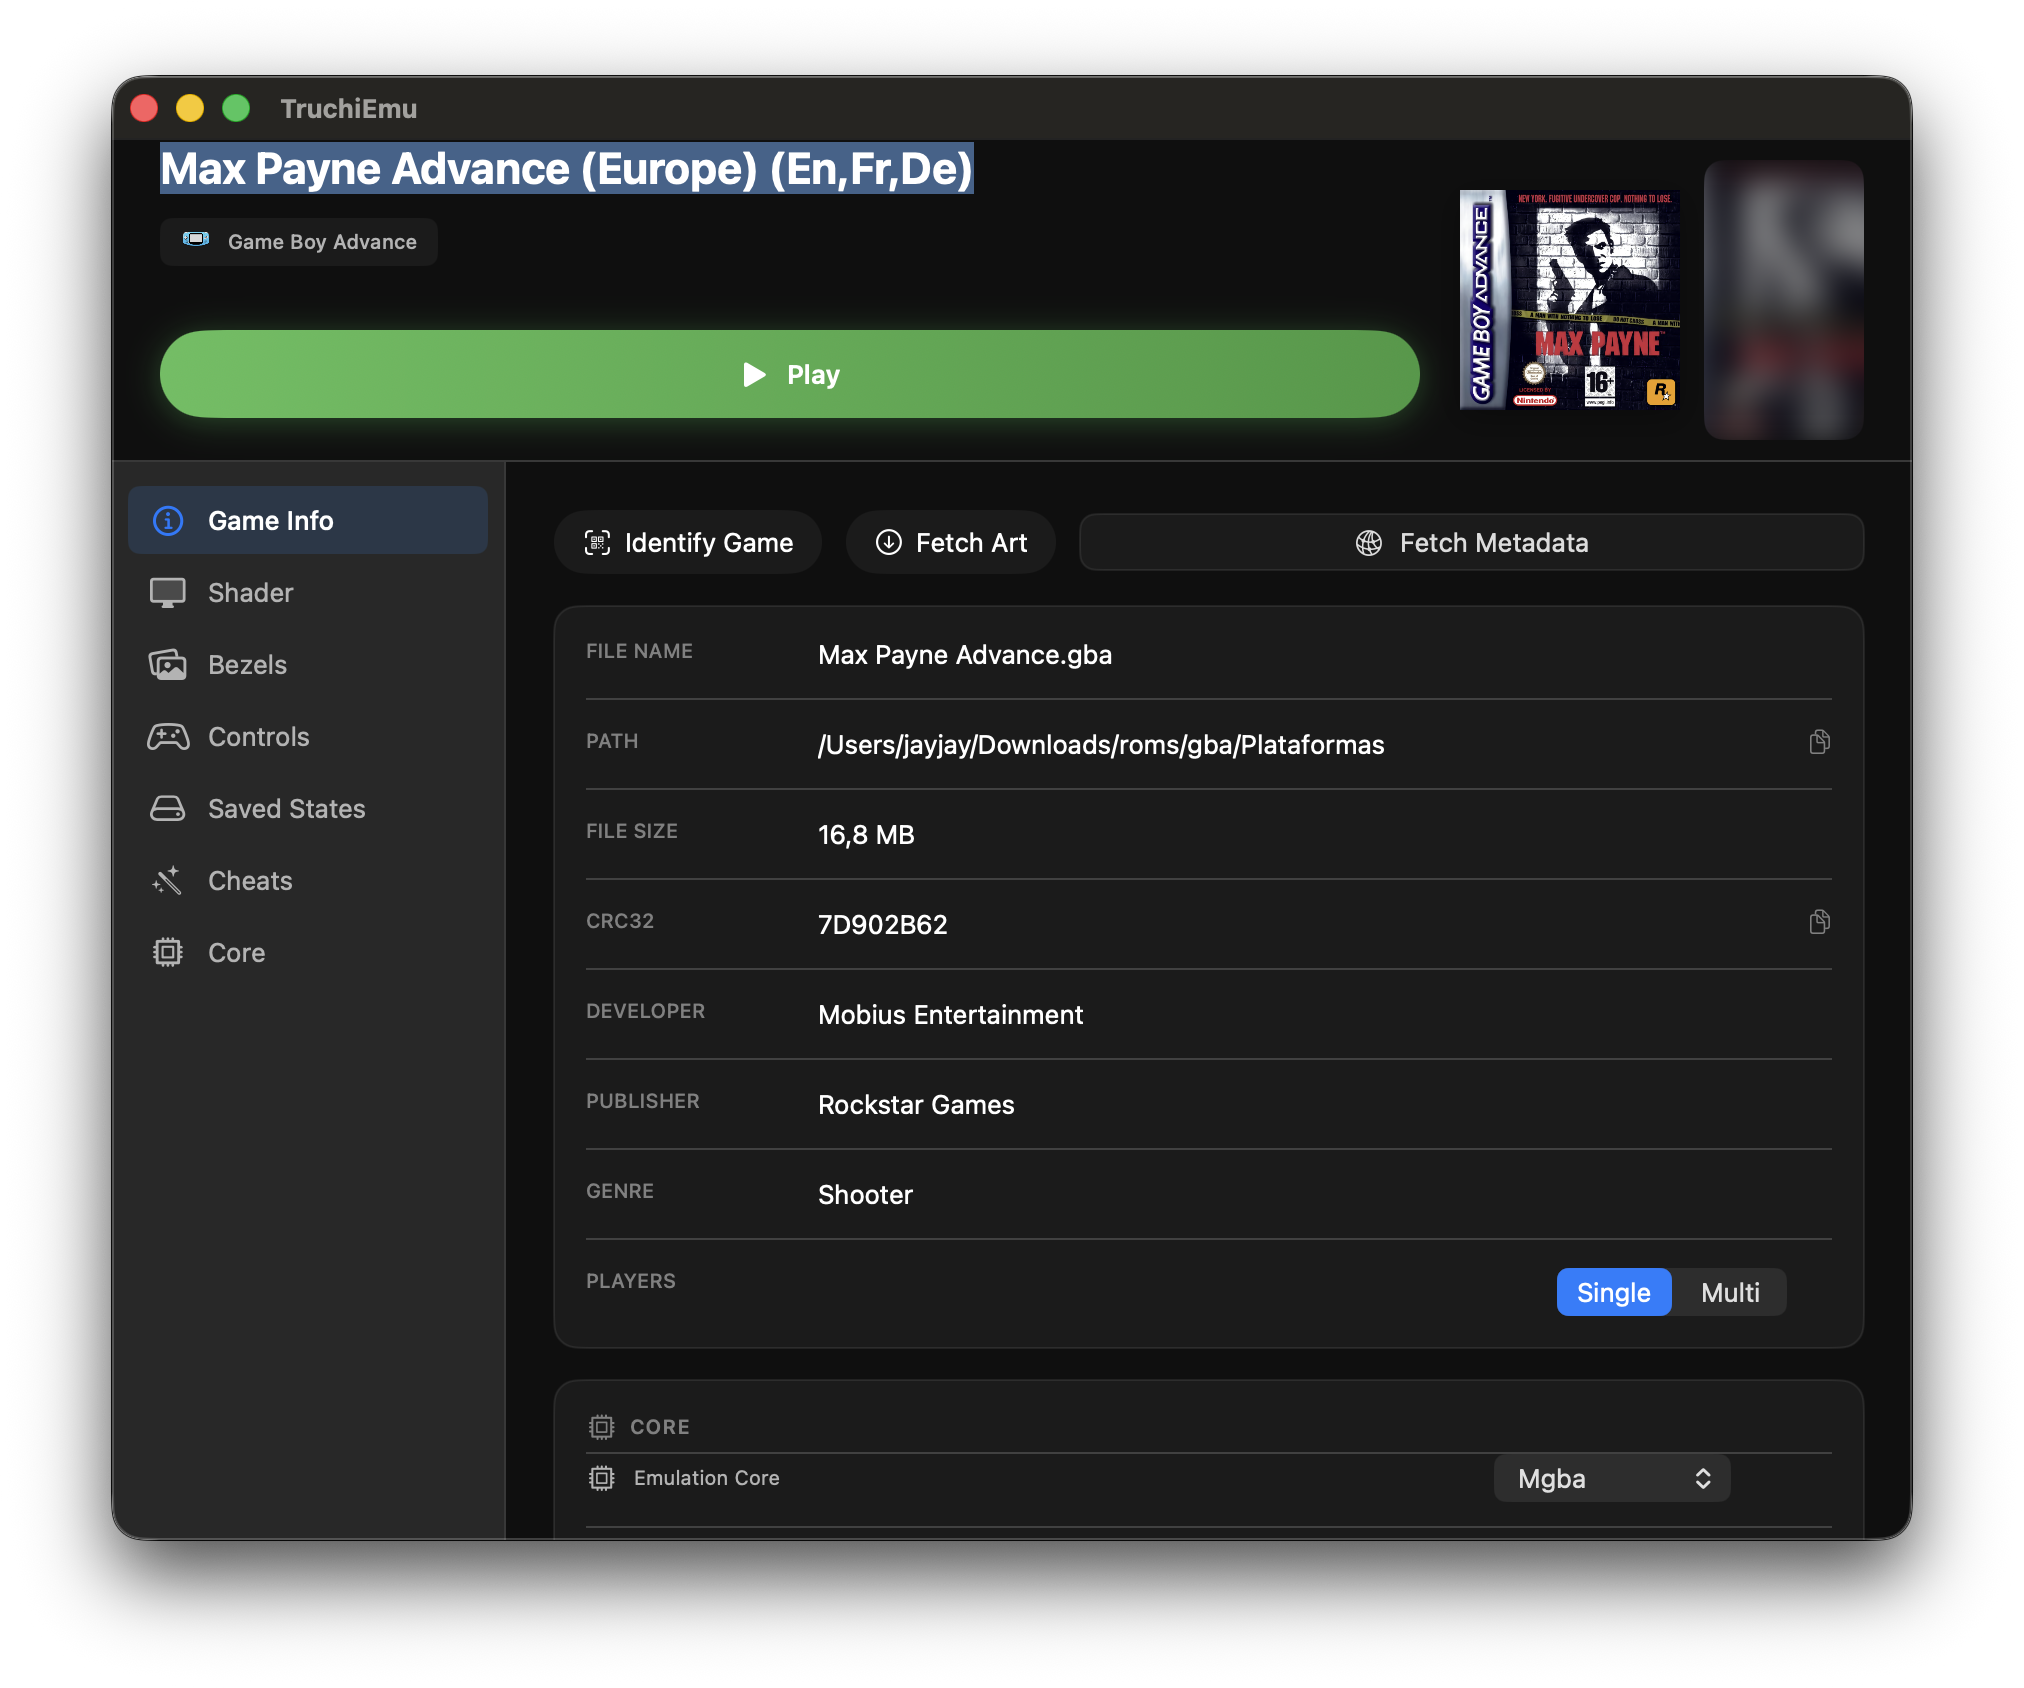Open the Game Info section
This screenshot has width=2024, height=1688.
pos(308,521)
